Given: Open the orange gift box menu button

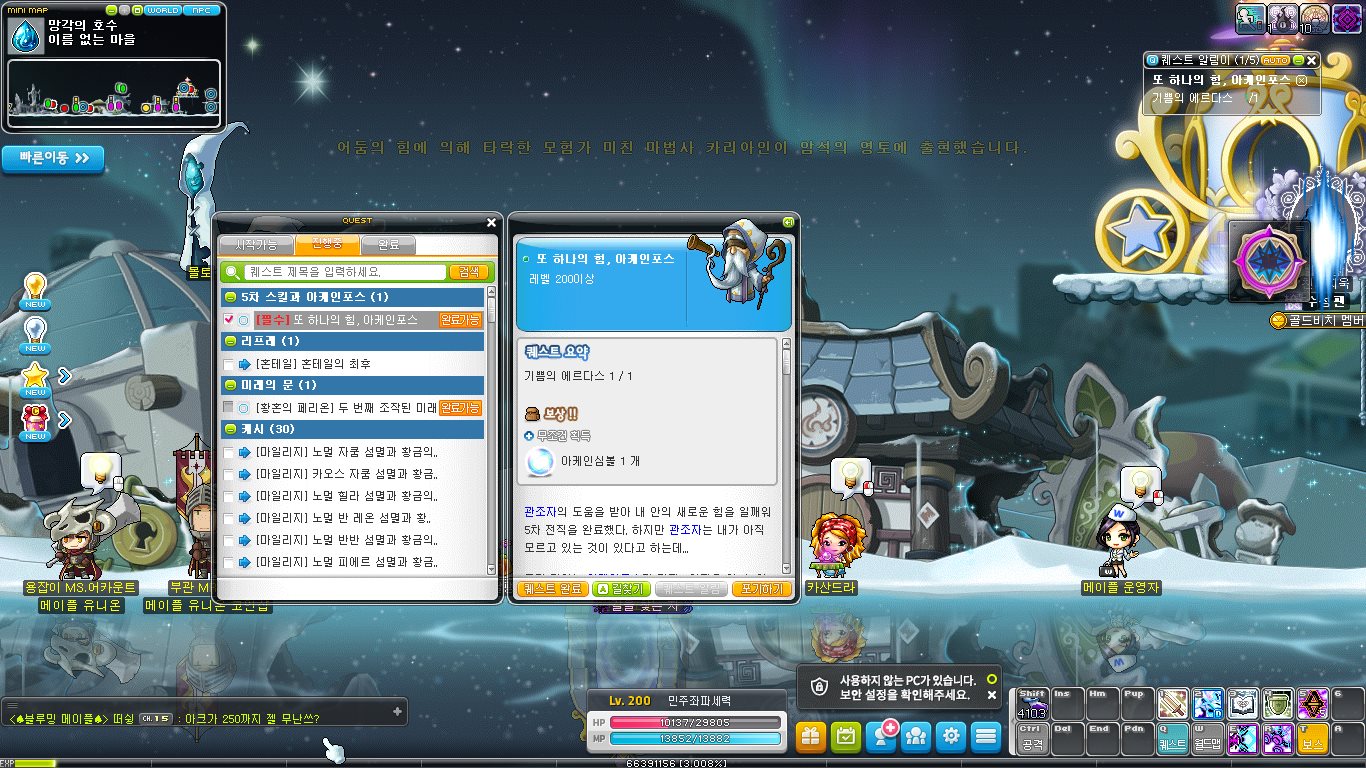Looking at the screenshot, I should [811, 737].
